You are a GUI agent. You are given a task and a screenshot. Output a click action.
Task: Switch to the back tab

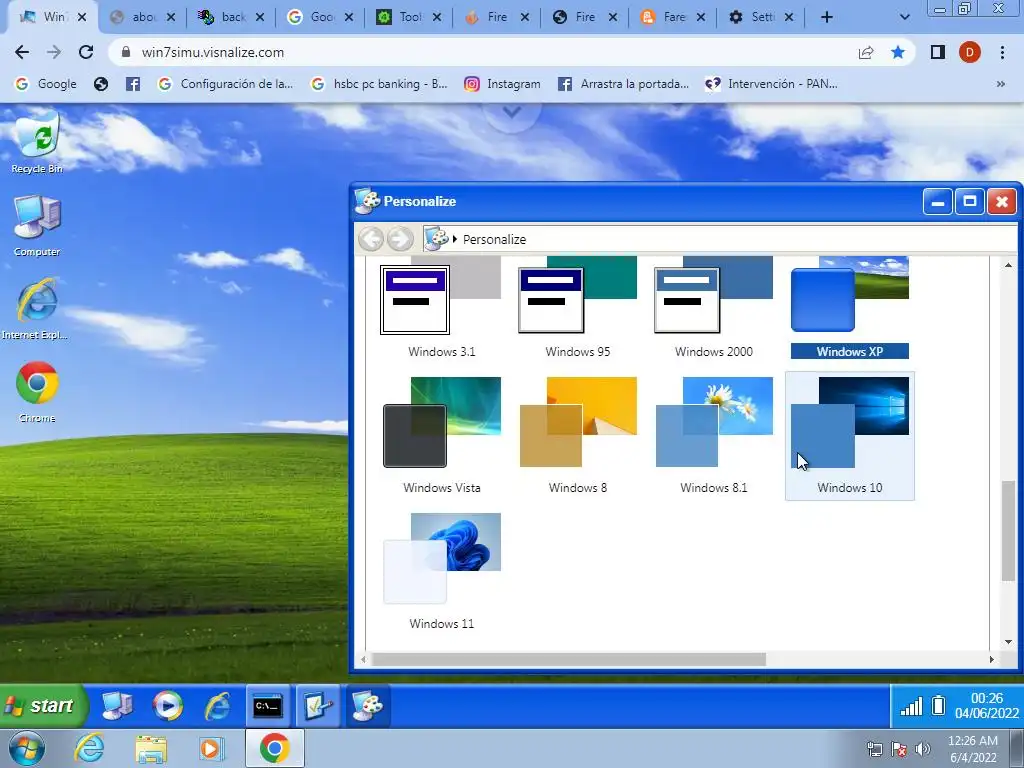[x=232, y=17]
